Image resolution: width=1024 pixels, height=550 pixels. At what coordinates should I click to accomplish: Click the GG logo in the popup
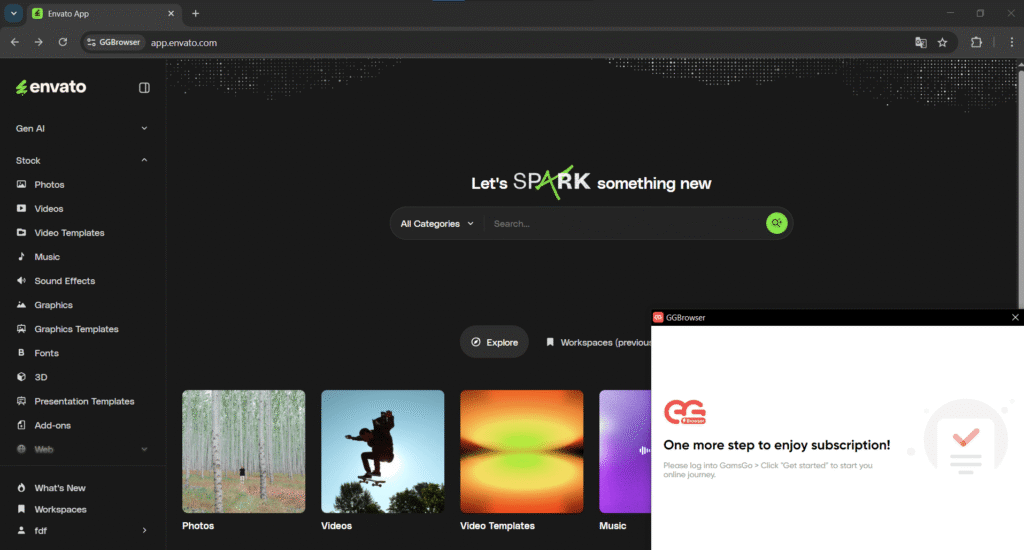coord(685,412)
